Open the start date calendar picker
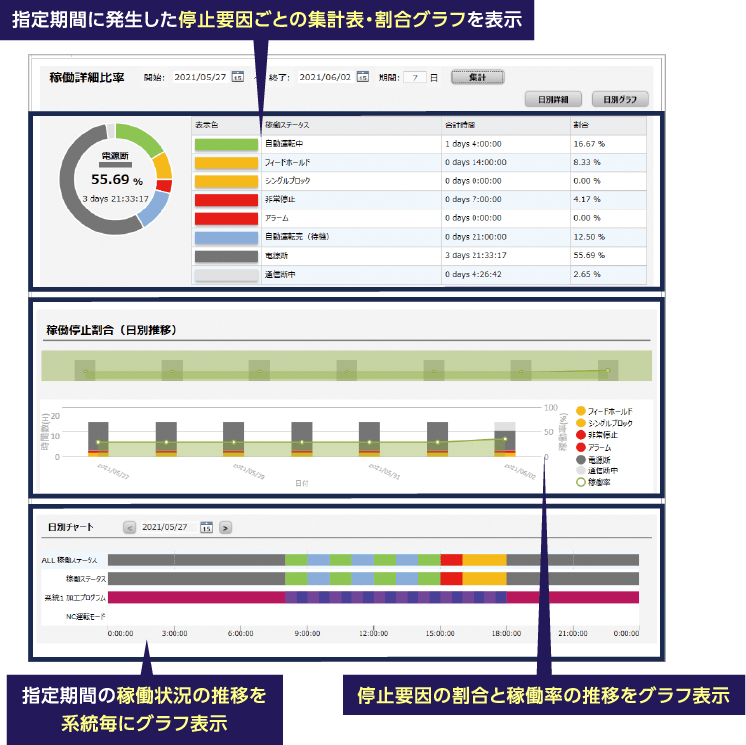The height and width of the screenshot is (745, 746). (238, 77)
